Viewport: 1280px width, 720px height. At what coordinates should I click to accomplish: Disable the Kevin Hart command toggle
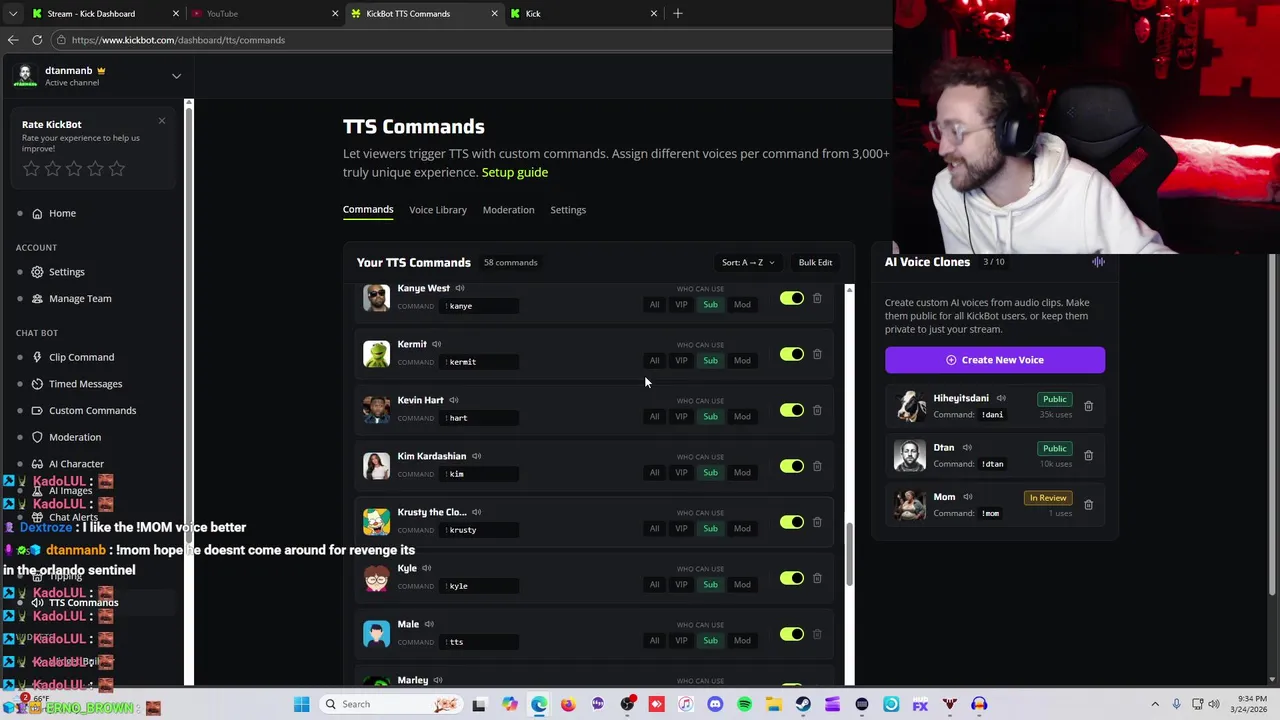[x=792, y=410]
